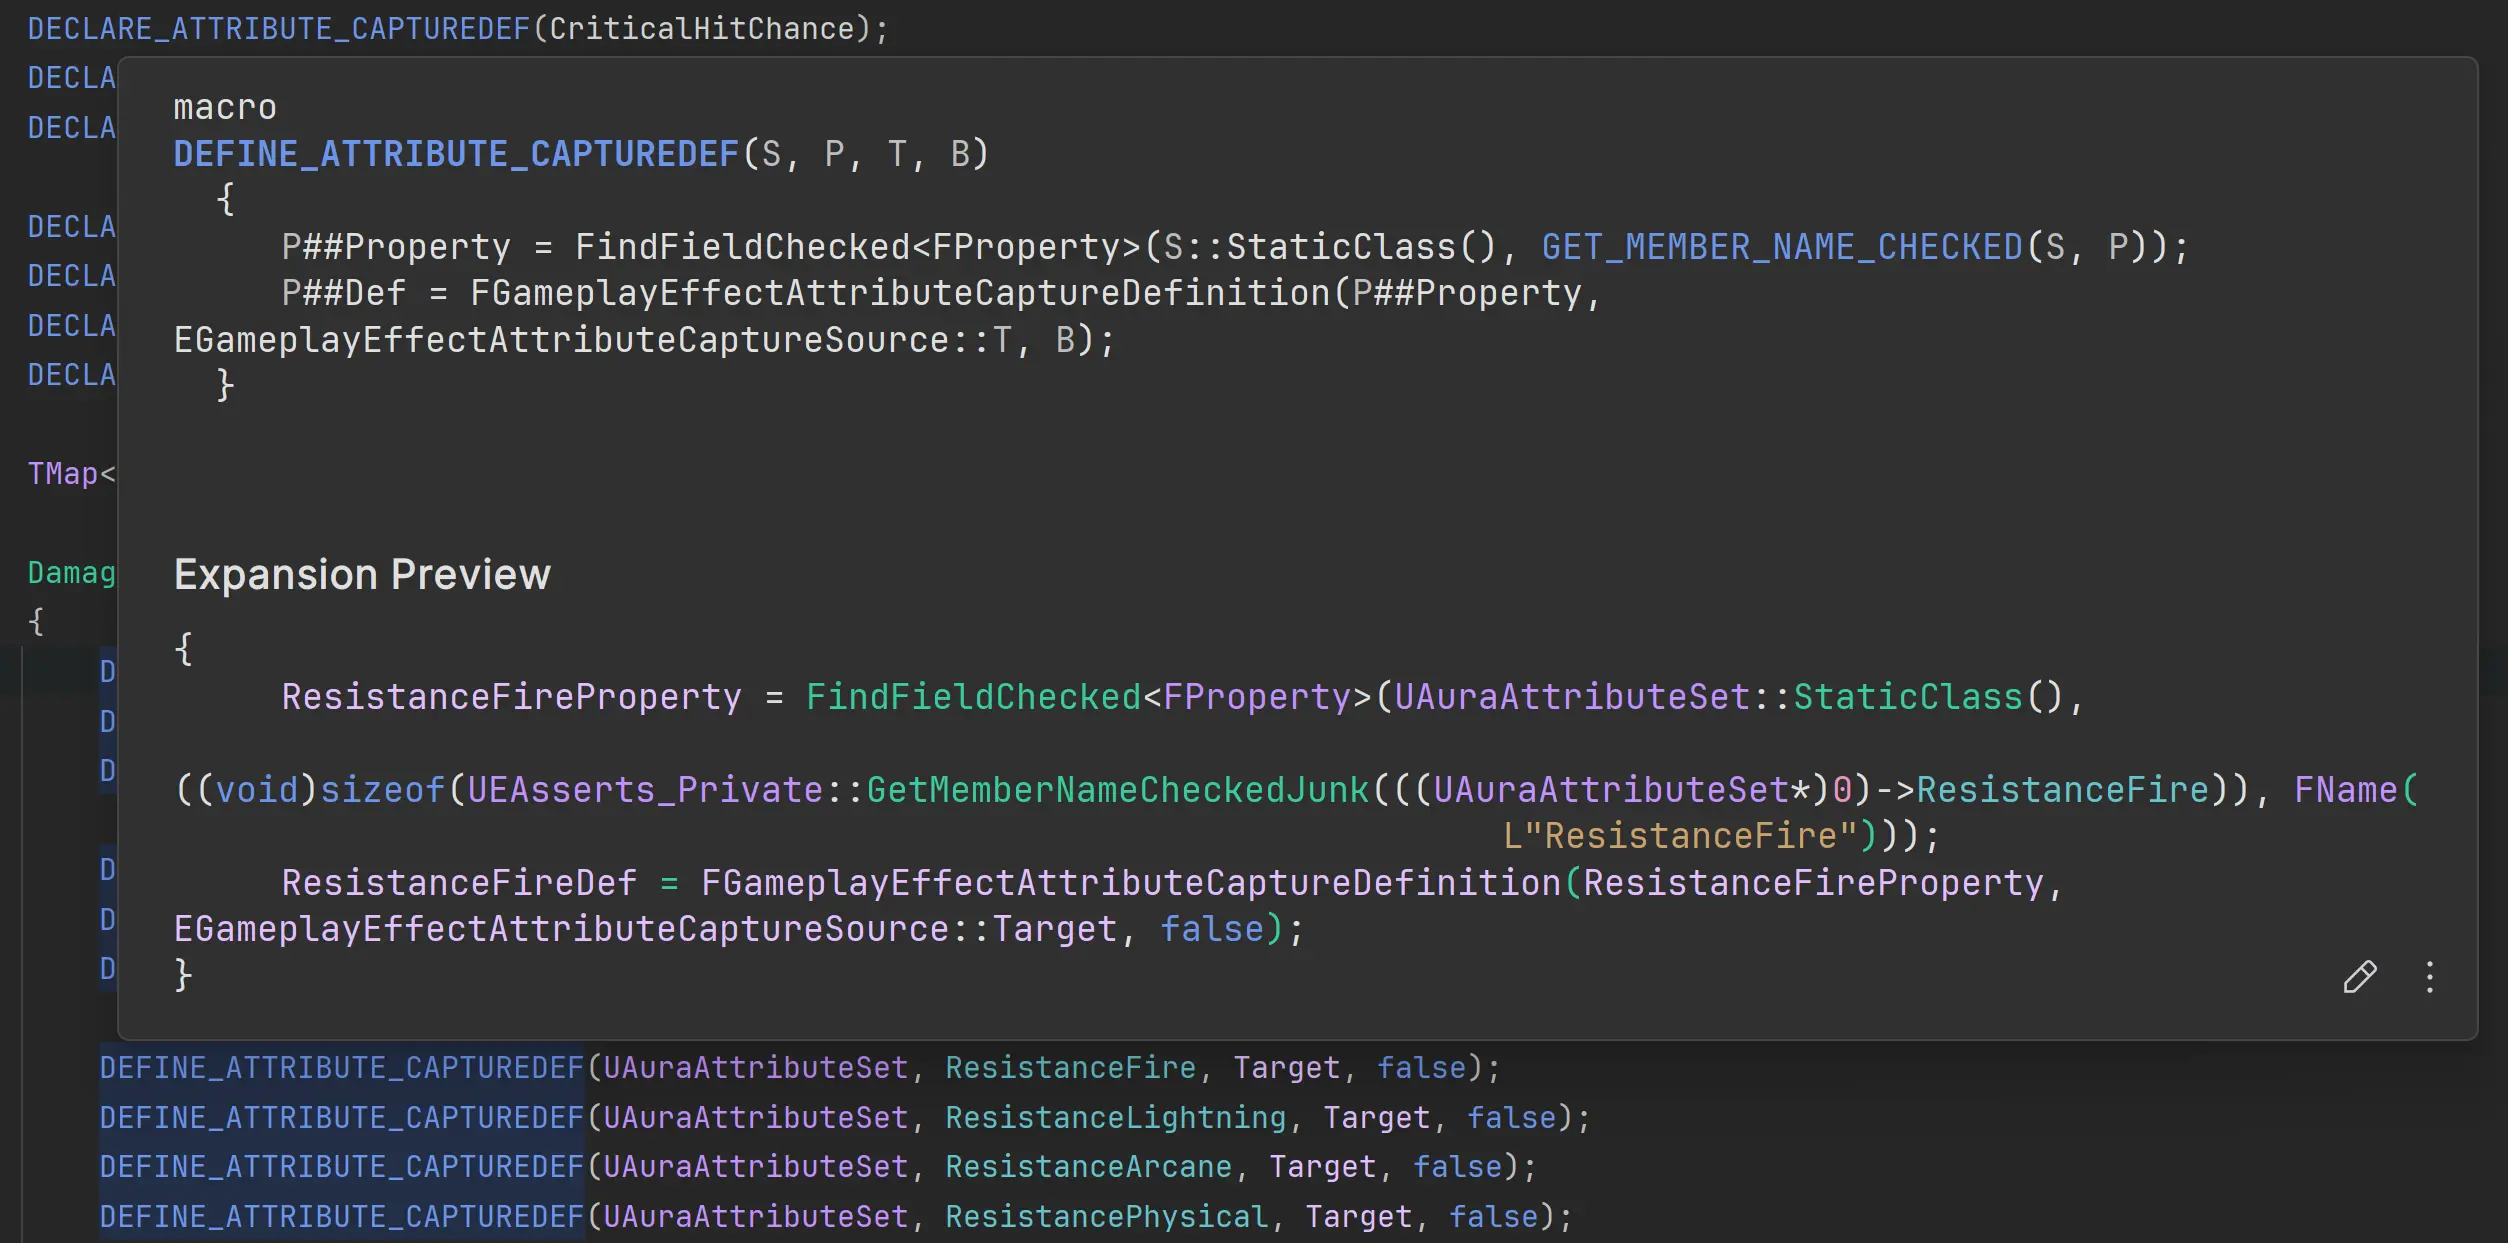2508x1243 pixels.
Task: Click UEAsserts_Private namespace in expansion
Action: pos(645,790)
